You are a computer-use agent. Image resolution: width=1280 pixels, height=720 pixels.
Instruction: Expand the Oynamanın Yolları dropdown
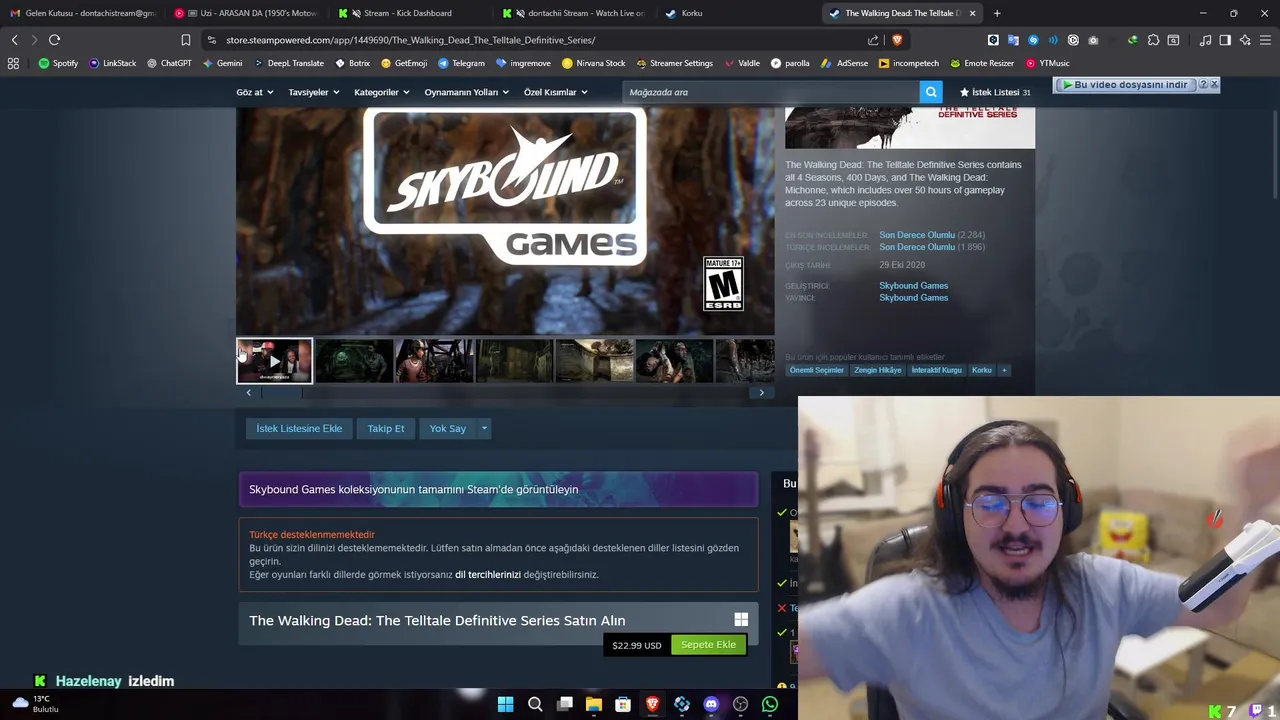[466, 92]
